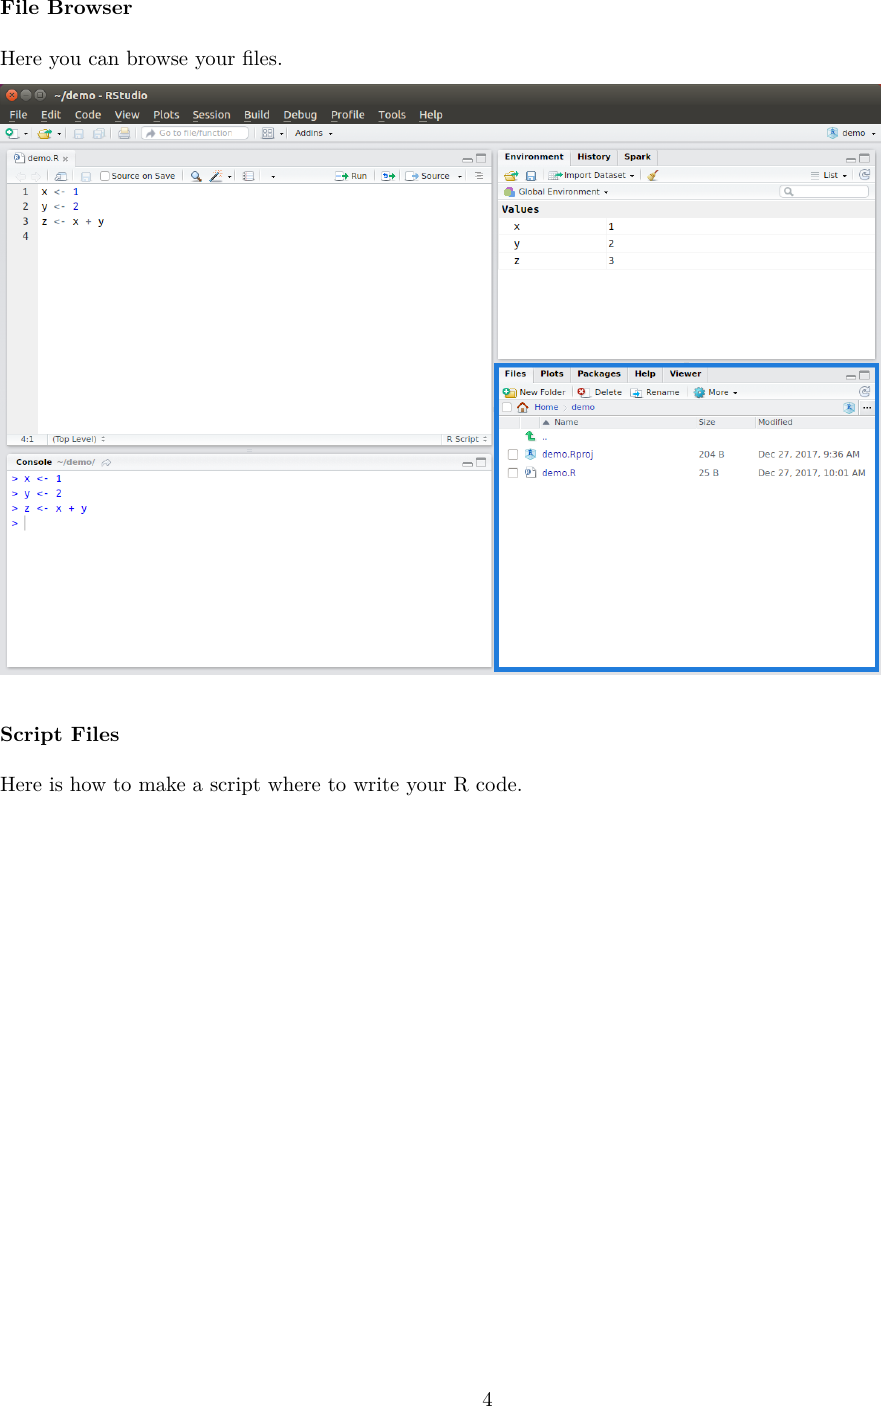The height and width of the screenshot is (1406, 881).
Task: Sort files by the Name column header
Action: coord(566,422)
